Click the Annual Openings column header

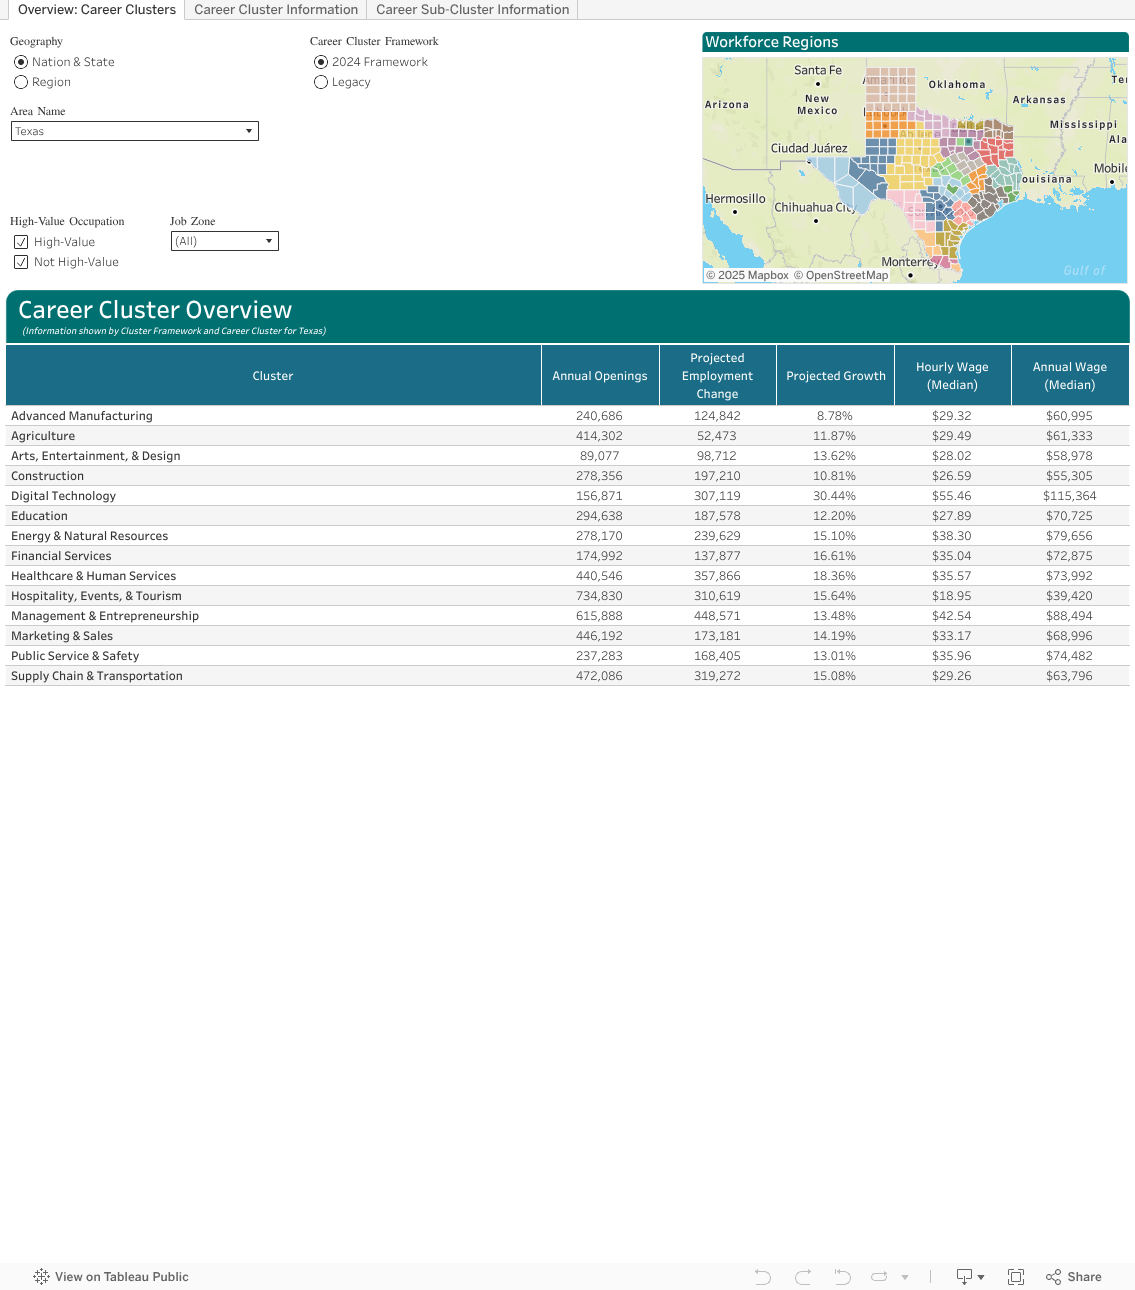(x=600, y=376)
